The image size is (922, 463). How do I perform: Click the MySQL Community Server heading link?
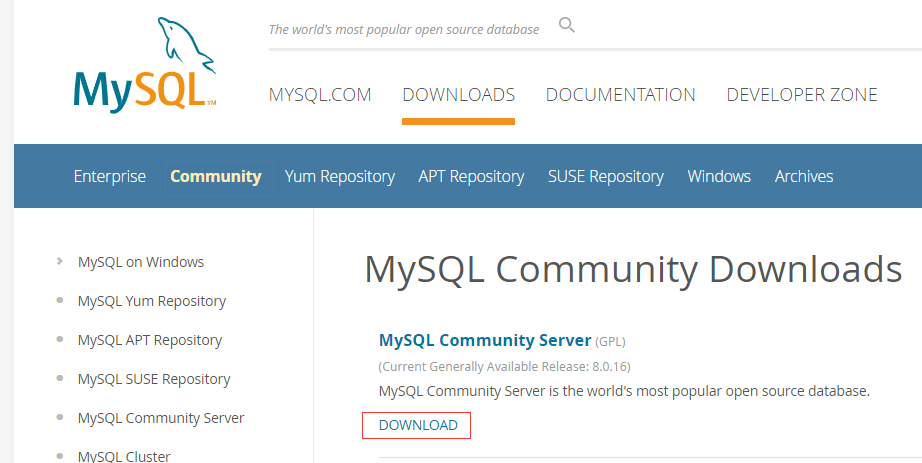485,340
